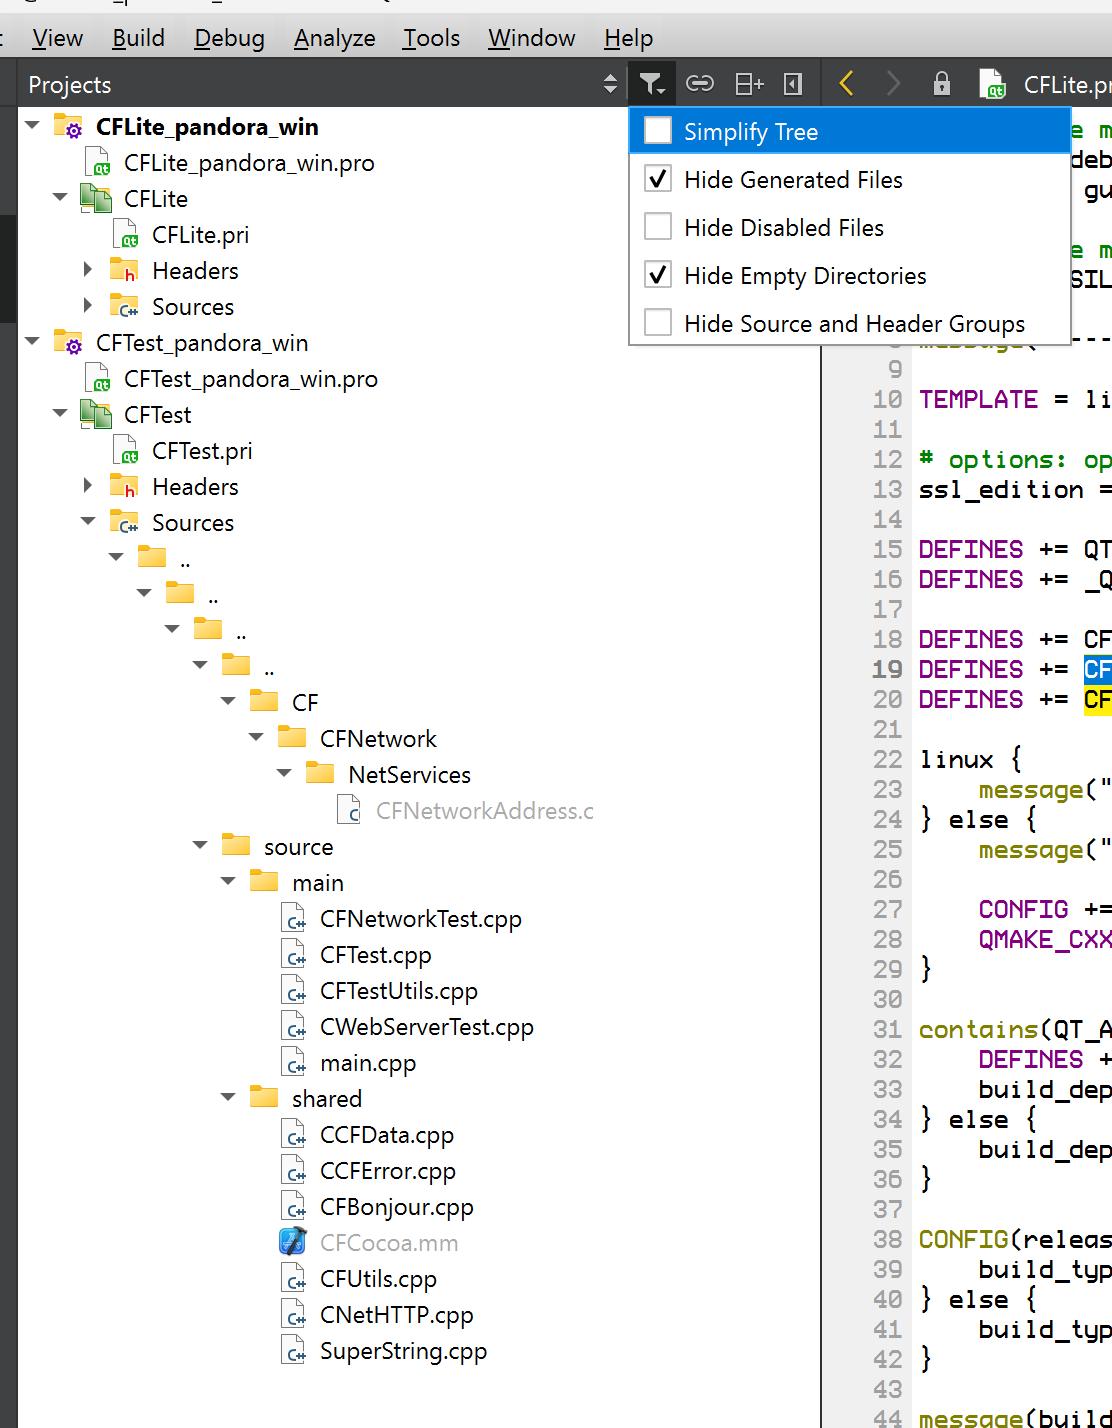The height and width of the screenshot is (1428, 1112).
Task: Click the NetServices folder icon
Action: (320, 773)
